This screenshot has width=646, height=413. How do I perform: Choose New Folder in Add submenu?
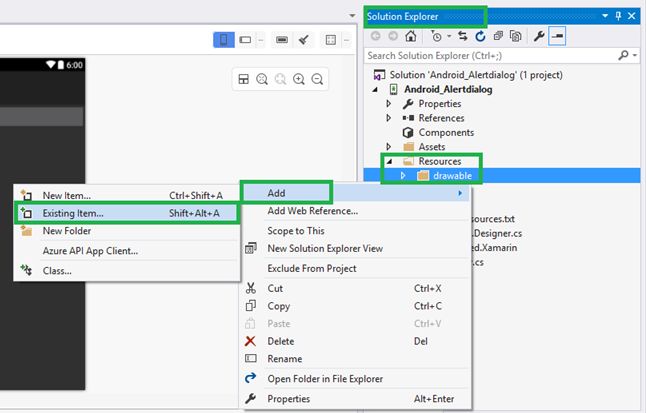pyautogui.click(x=127, y=231)
